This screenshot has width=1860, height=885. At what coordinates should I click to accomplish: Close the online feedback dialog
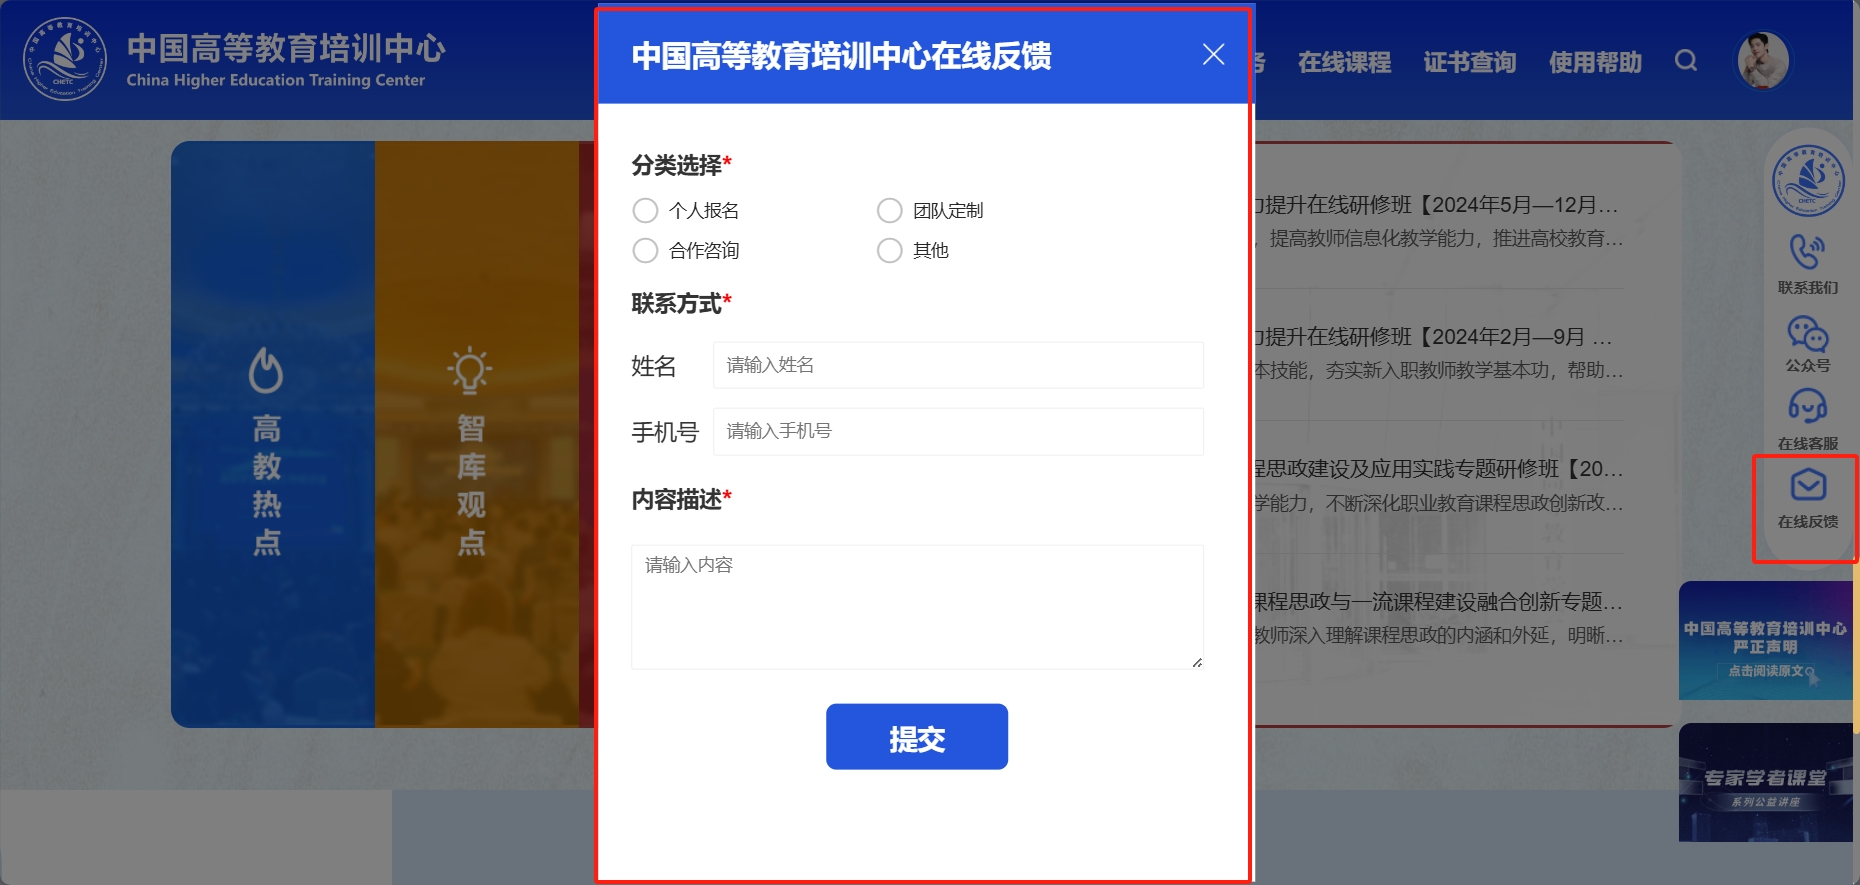coord(1213,54)
